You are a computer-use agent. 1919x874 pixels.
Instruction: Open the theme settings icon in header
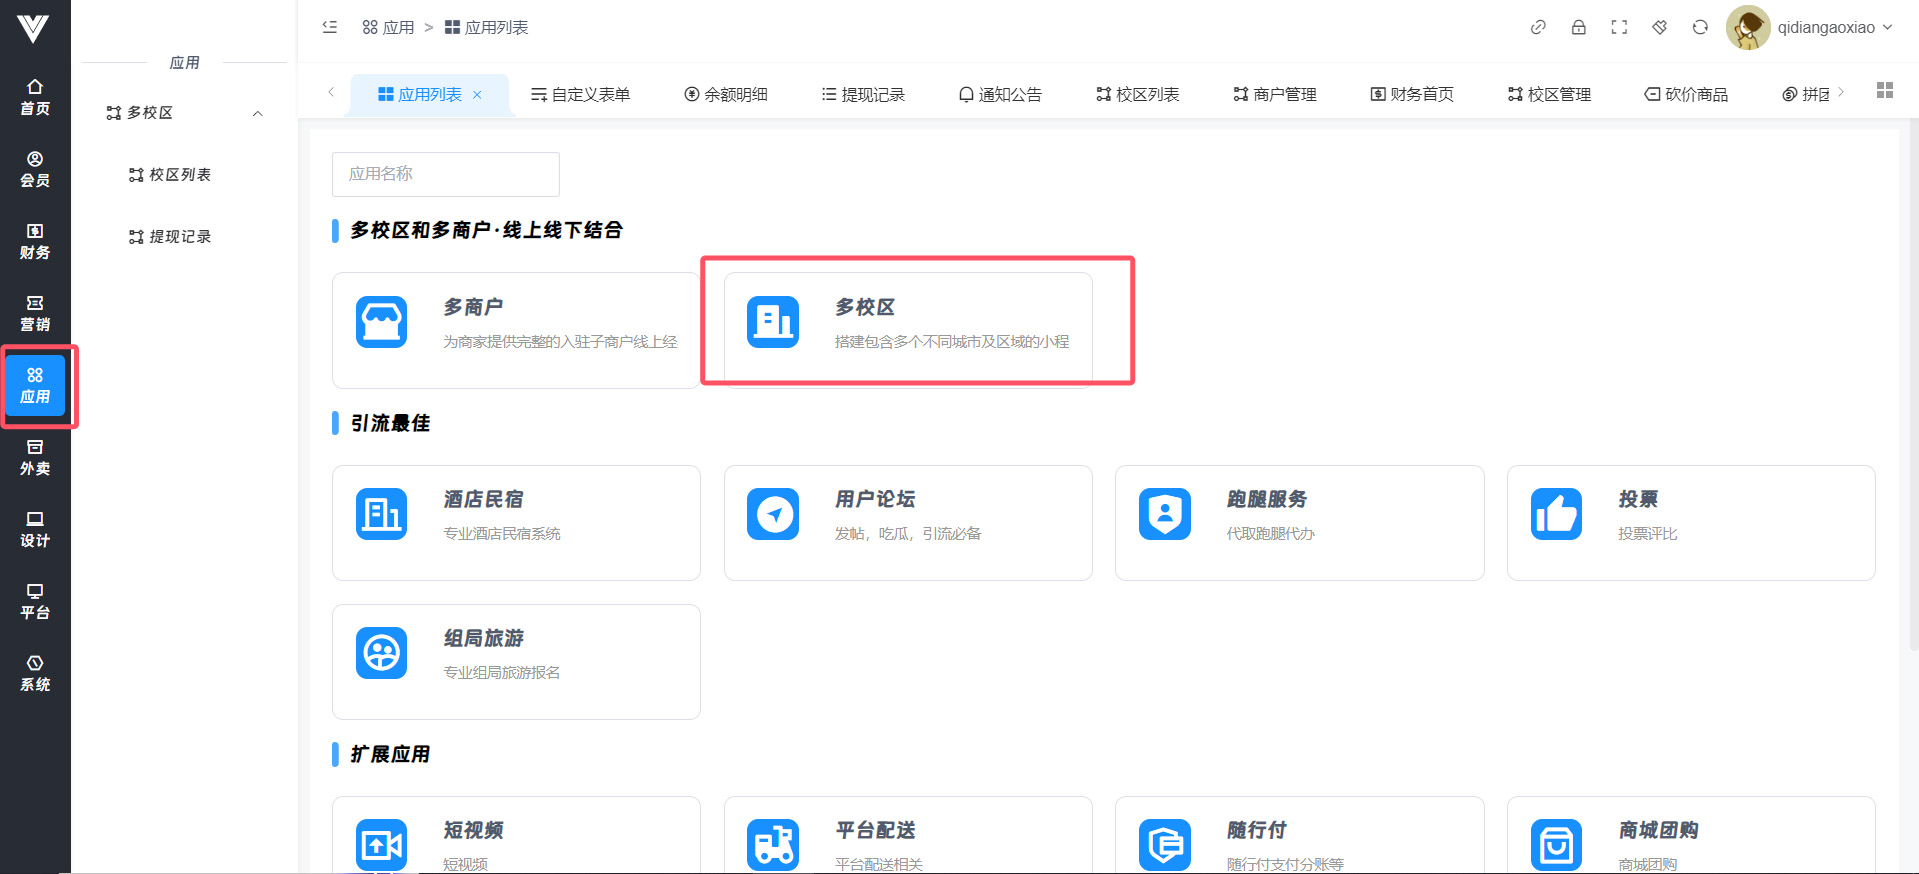point(1659,27)
